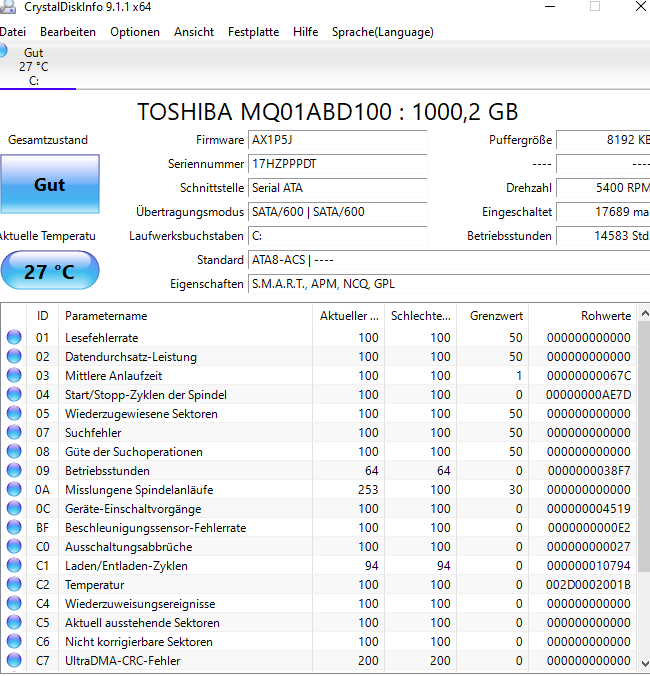Click the status icon for Geräte-Einschaltvorgänge
The image size is (650, 676).
tap(14, 508)
